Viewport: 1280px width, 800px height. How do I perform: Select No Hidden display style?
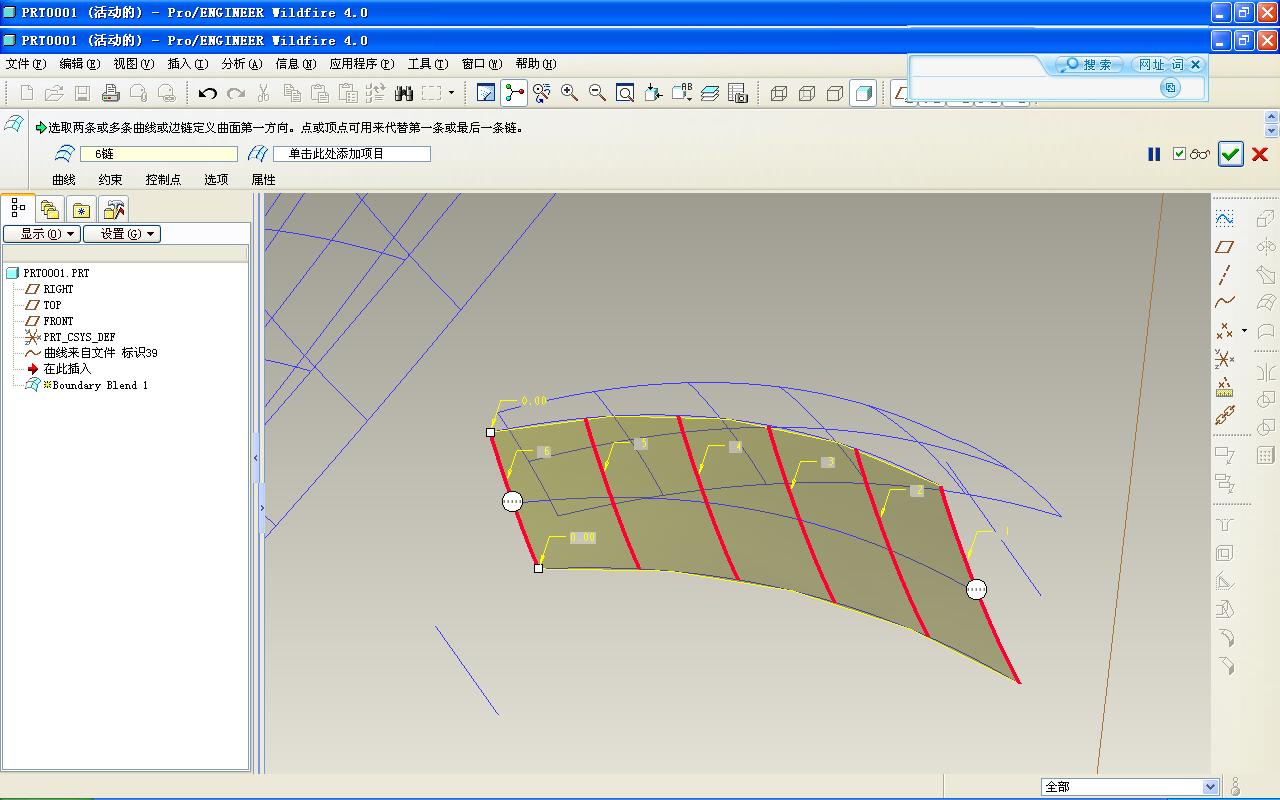click(835, 93)
